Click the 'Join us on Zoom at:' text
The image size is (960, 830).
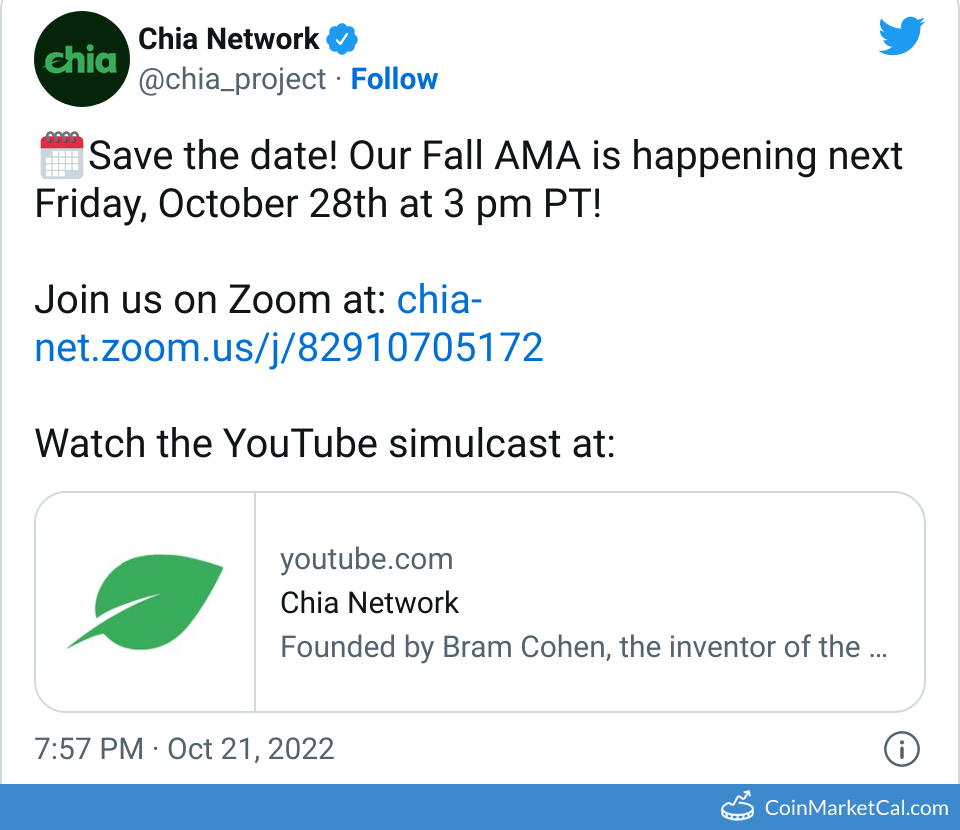[211, 299]
